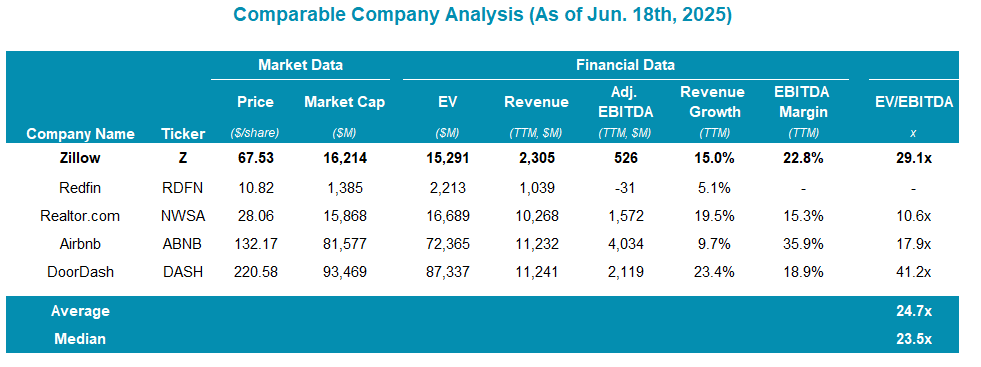Click the NWSA ticker cell

click(183, 216)
